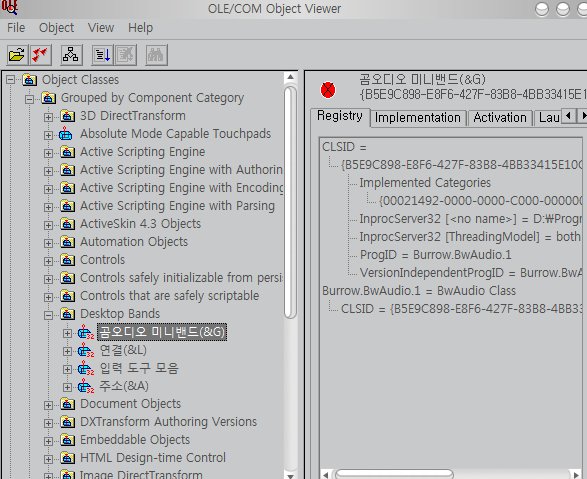Click the OLE app icon in the title bar
This screenshot has width=587, height=479.
click(9, 7)
